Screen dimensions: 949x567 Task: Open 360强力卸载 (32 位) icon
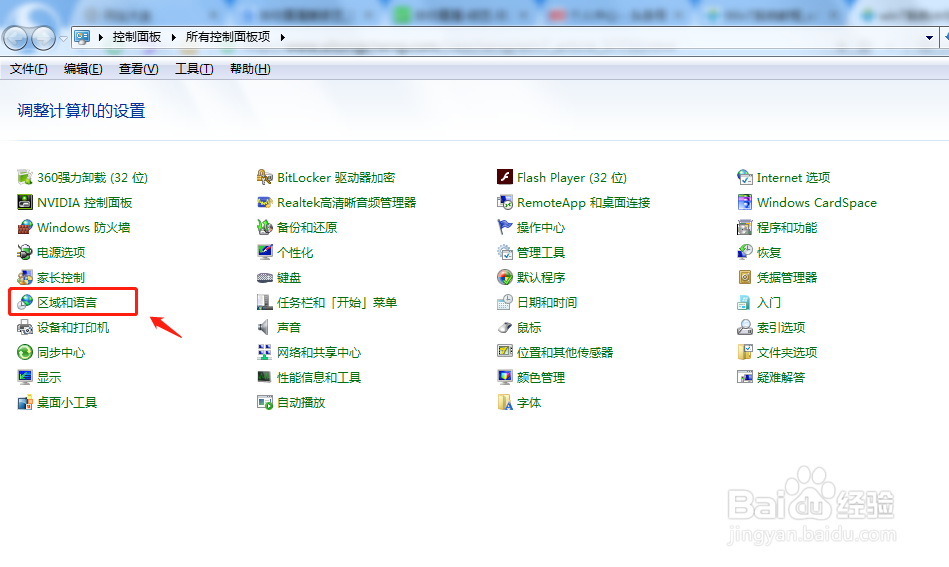pos(25,177)
